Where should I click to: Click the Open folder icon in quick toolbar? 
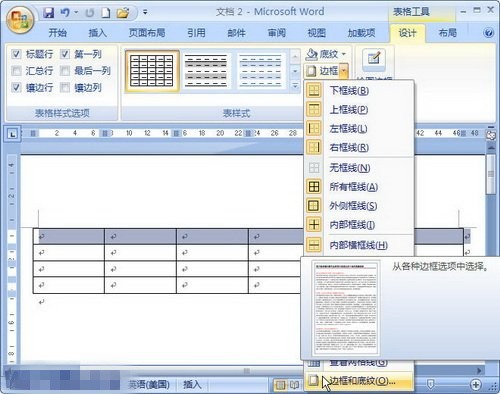pyautogui.click(x=123, y=13)
